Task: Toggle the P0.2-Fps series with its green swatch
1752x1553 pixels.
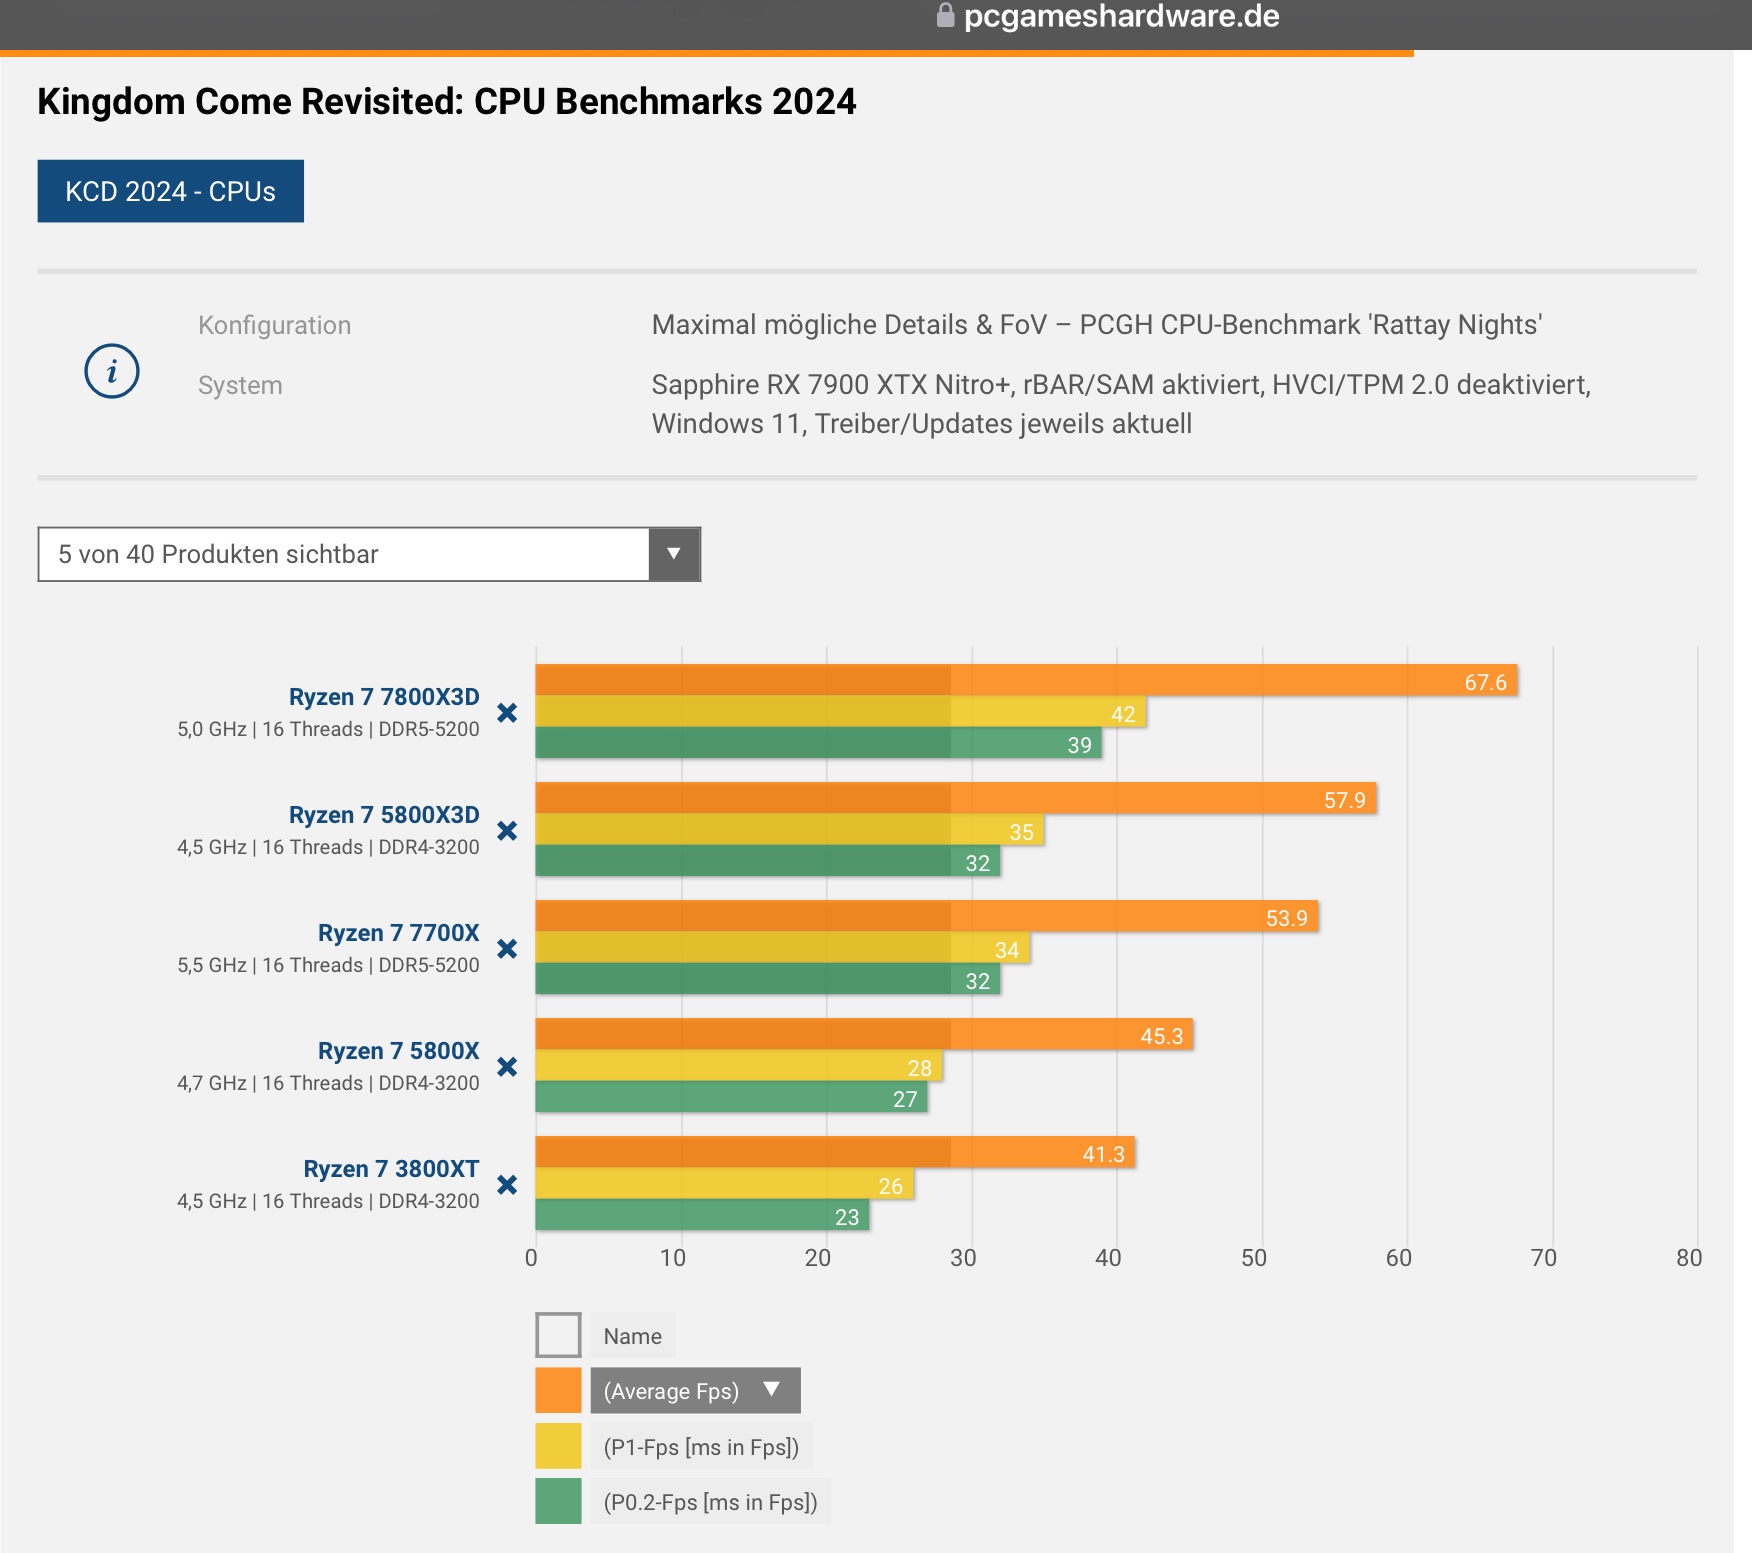Action: (558, 1501)
